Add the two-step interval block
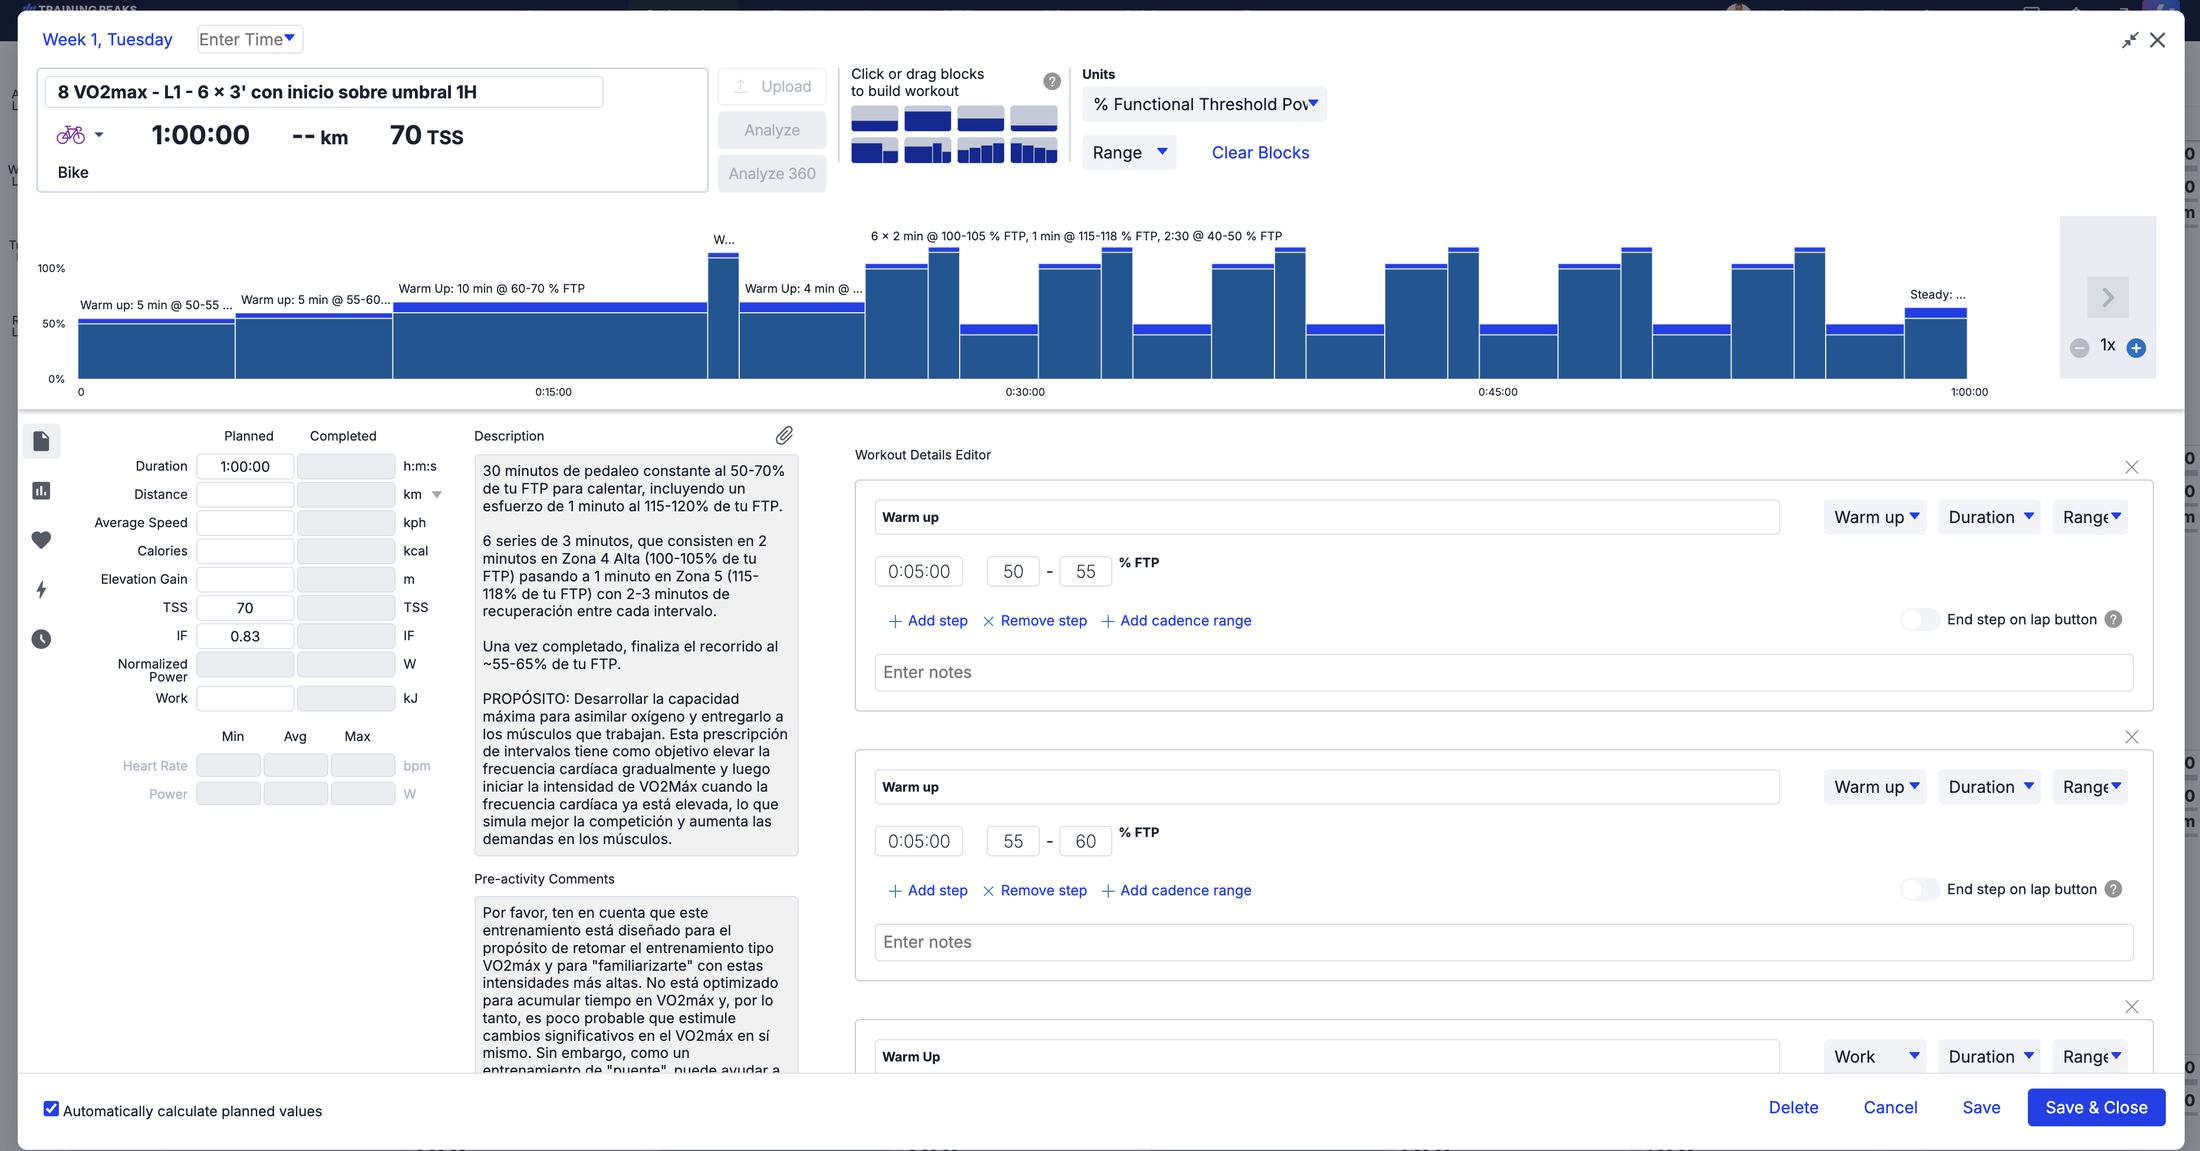Viewport: 2200px width, 1151px height. point(874,150)
